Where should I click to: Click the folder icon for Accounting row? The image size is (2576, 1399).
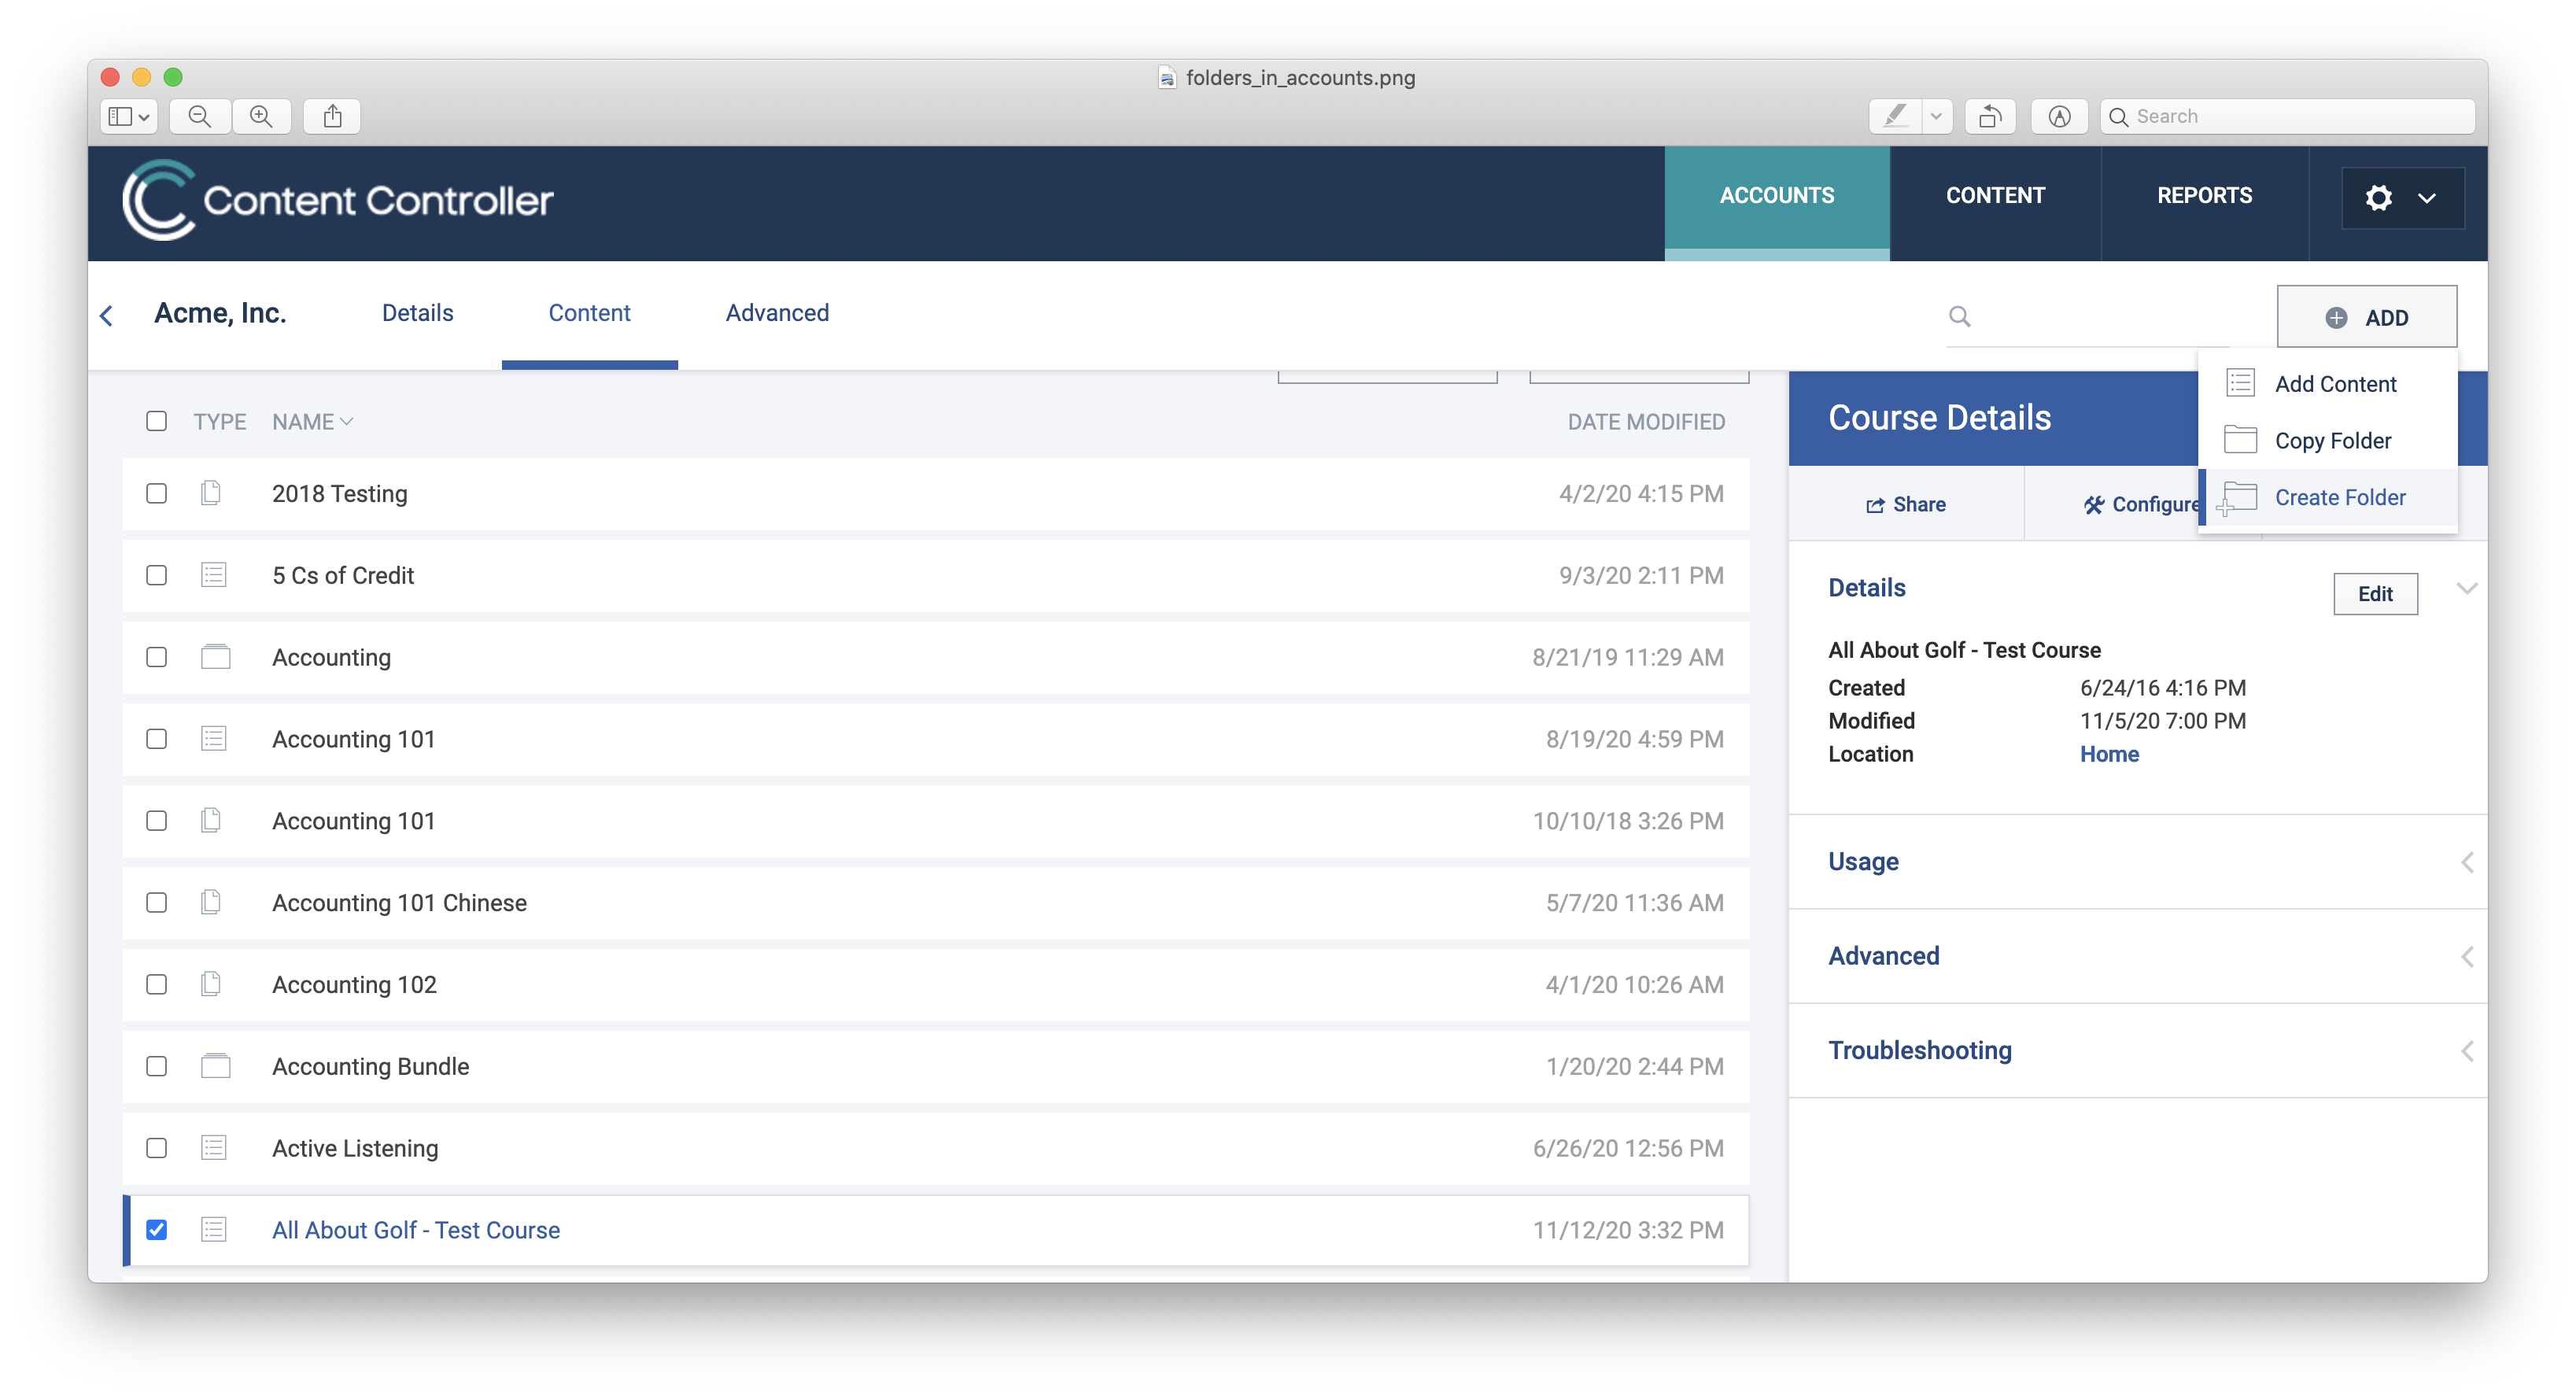pos(215,656)
